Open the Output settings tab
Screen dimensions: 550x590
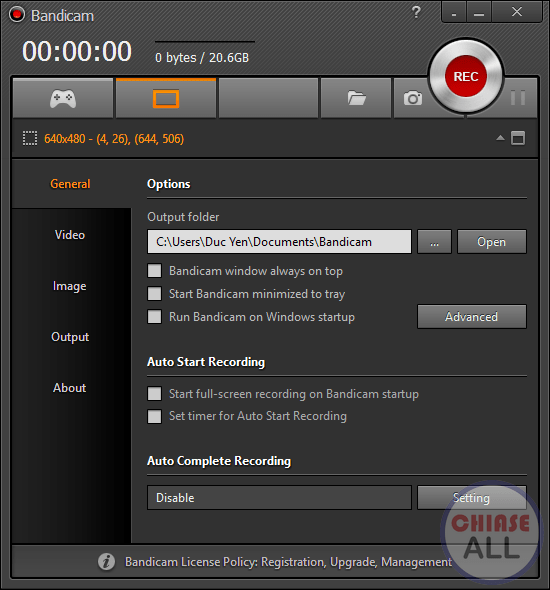pyautogui.click(x=70, y=337)
